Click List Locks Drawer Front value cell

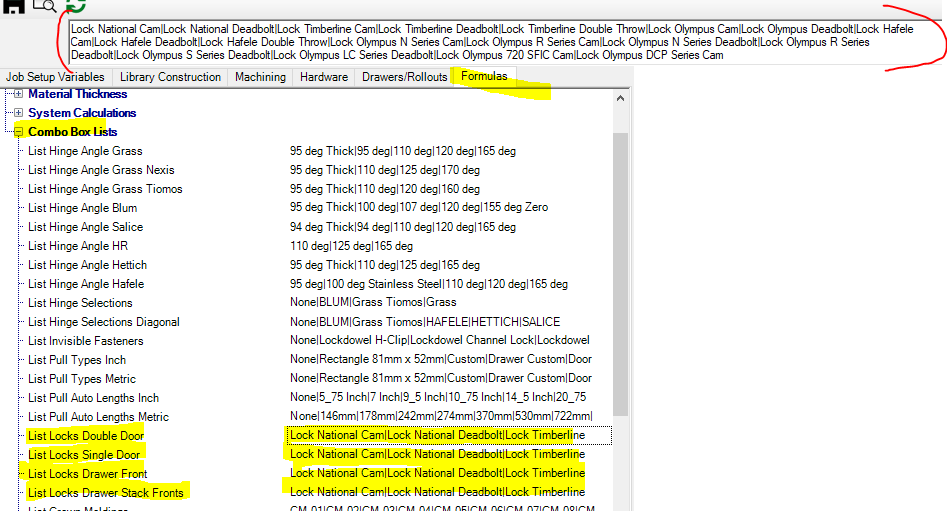click(437, 473)
